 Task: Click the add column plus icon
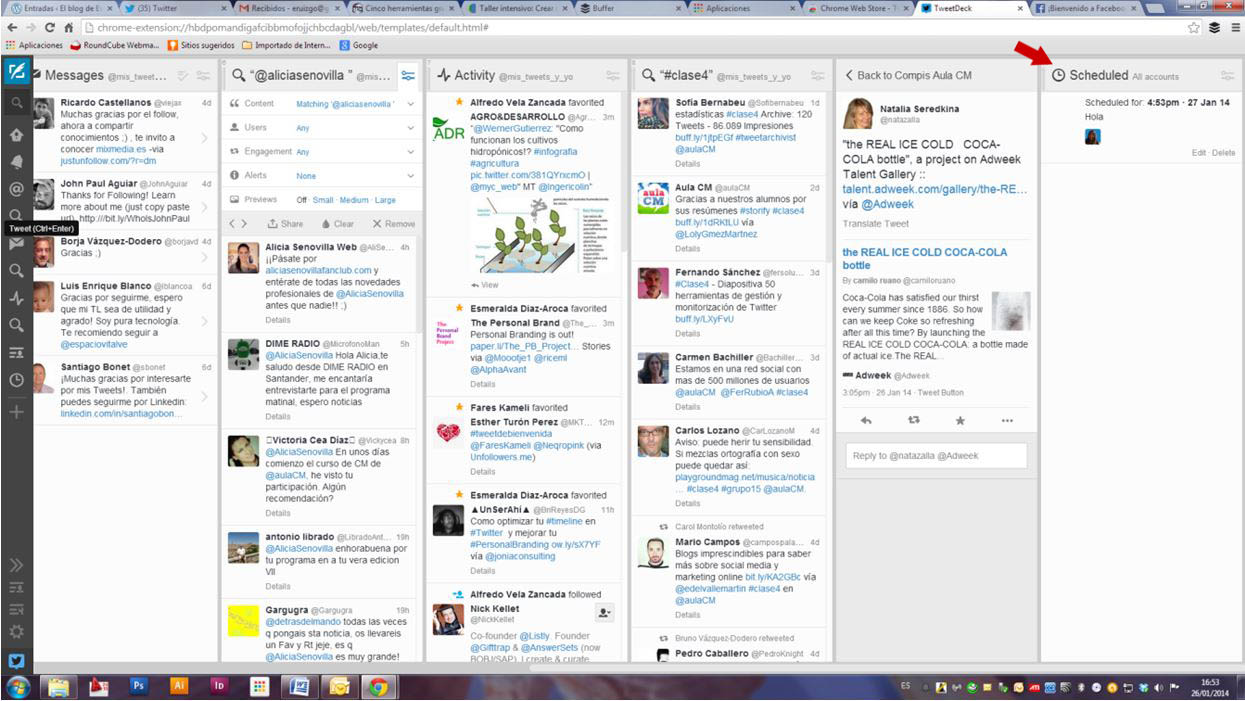point(16,411)
